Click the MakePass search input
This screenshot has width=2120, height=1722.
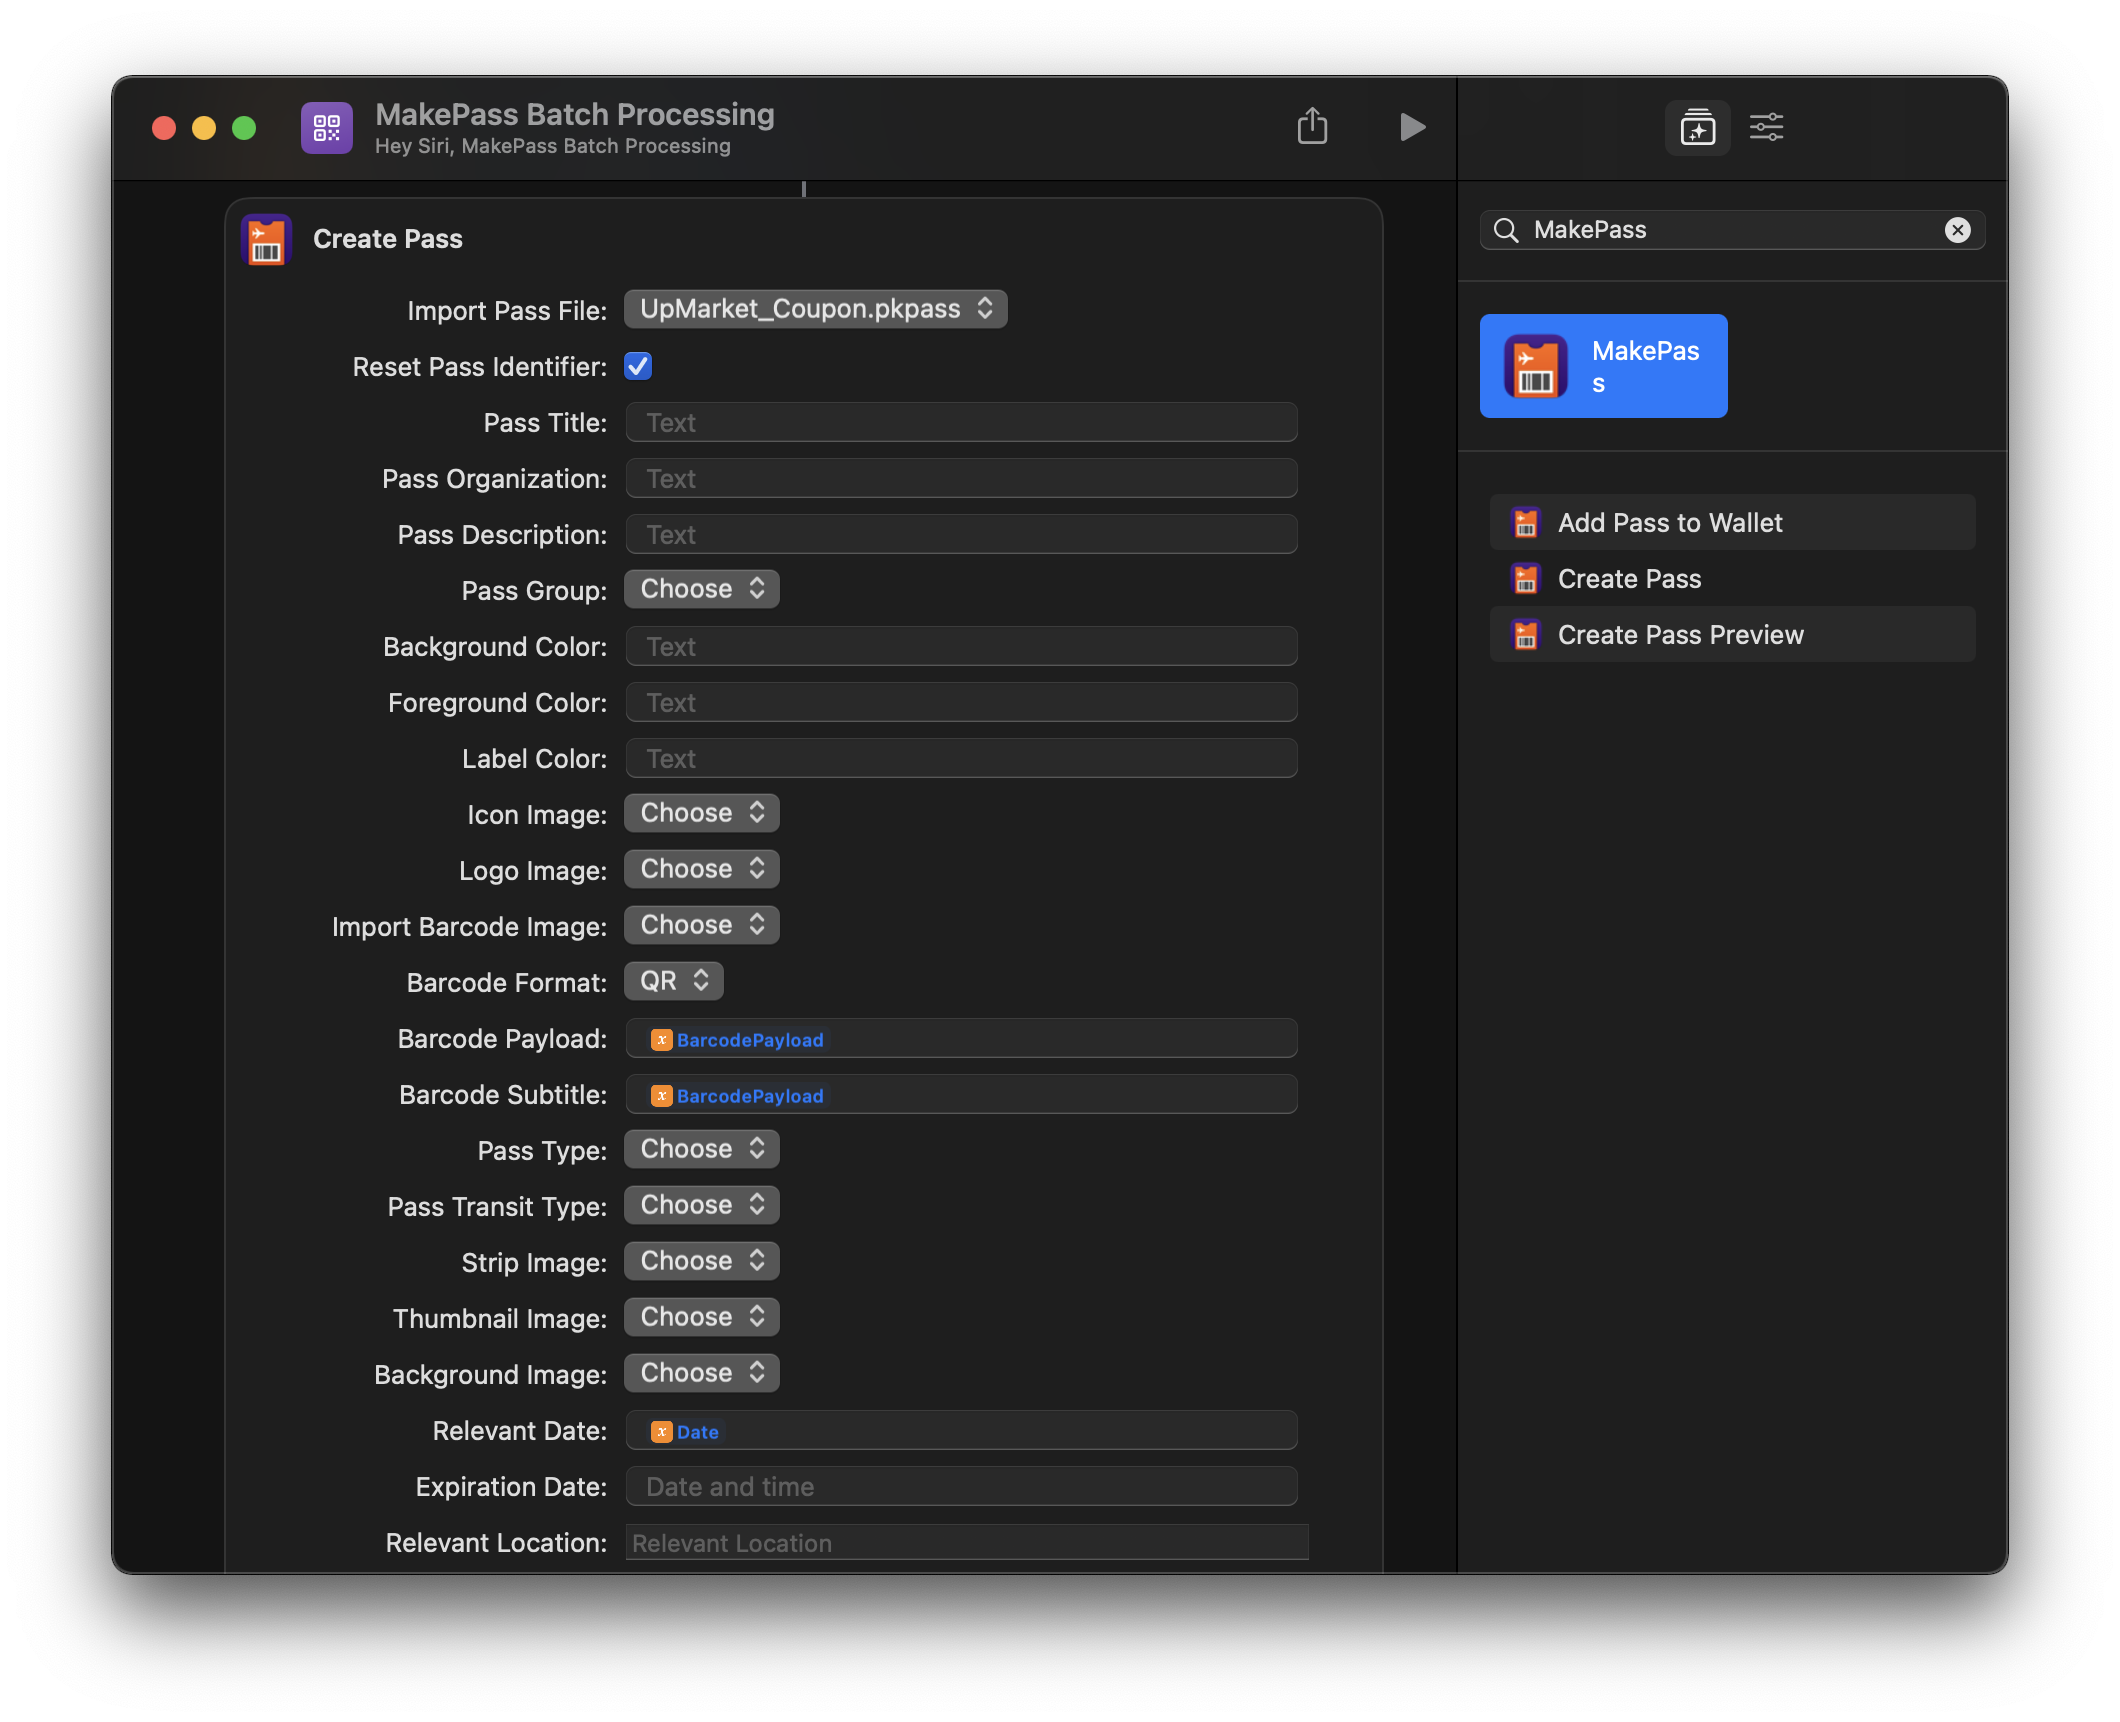1732,230
